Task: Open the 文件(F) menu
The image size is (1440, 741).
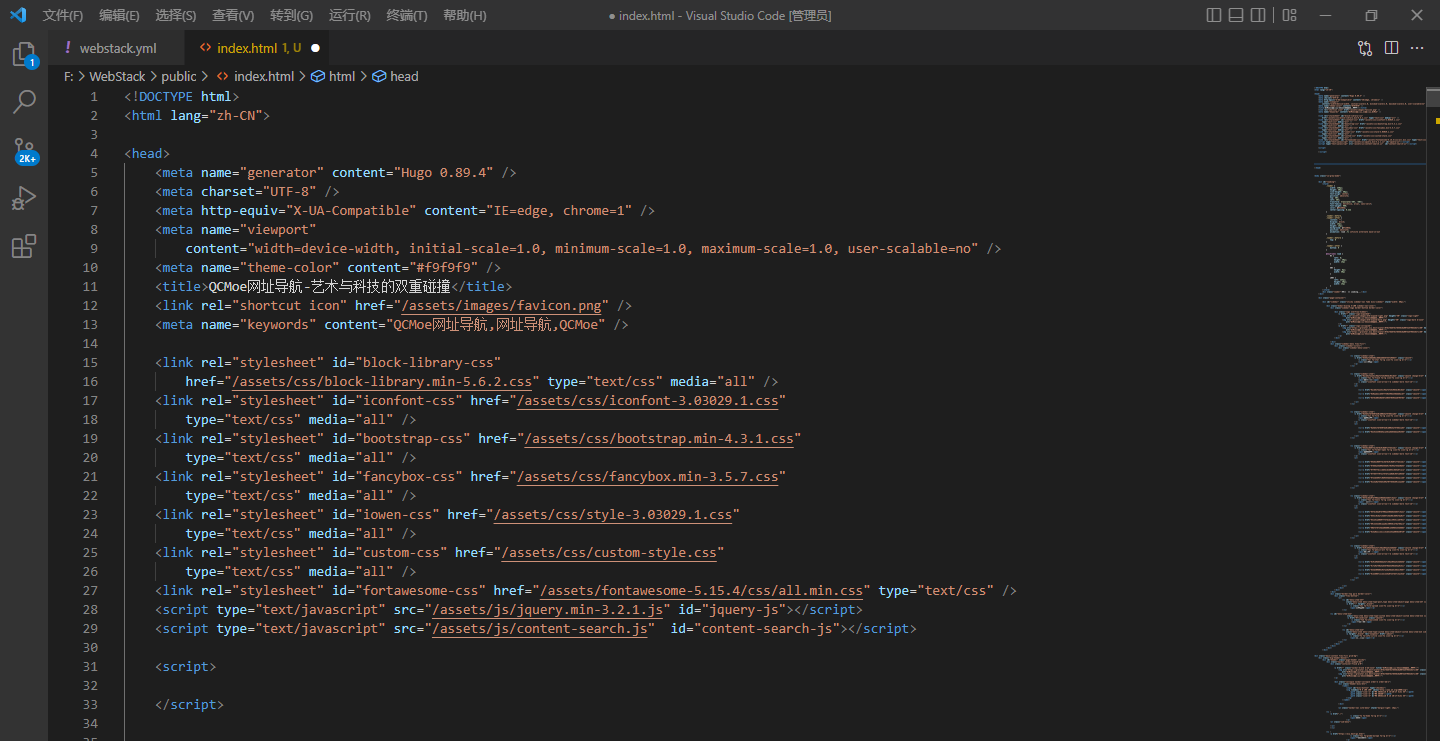Action: (x=63, y=15)
